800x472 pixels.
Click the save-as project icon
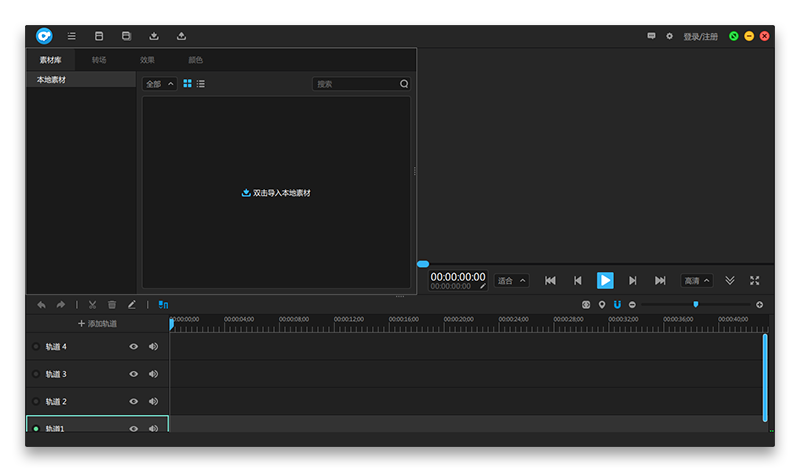click(x=126, y=36)
